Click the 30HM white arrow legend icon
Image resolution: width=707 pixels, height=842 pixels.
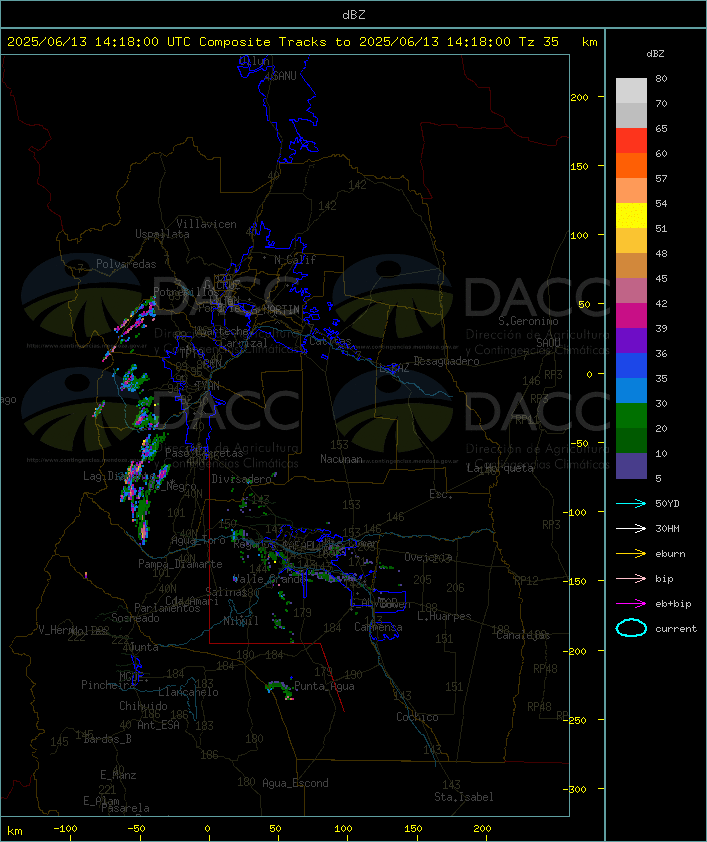(x=631, y=528)
